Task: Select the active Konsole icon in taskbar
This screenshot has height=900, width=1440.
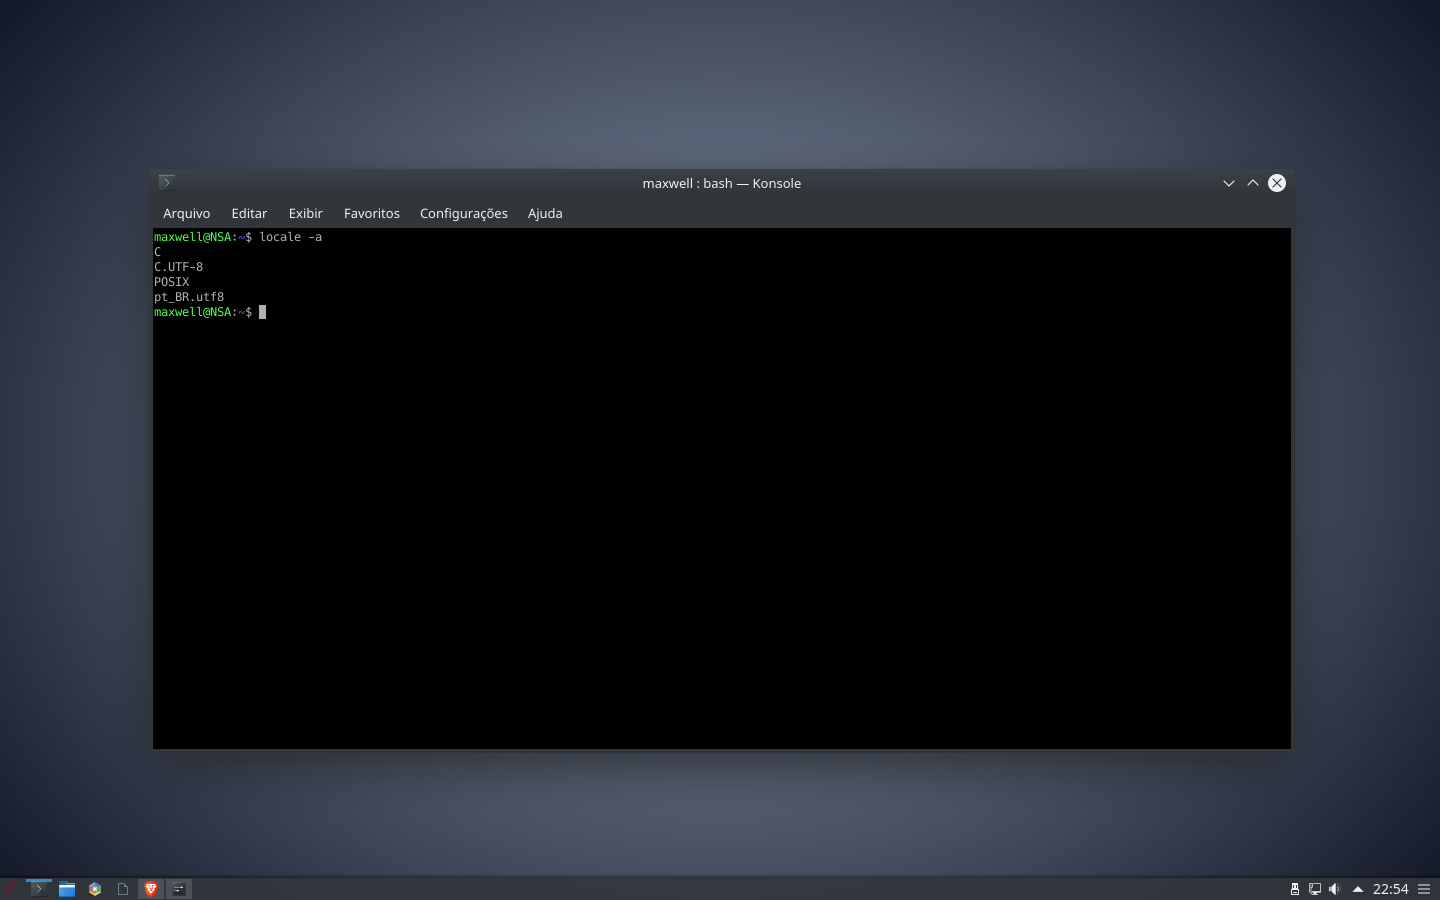Action: [x=38, y=888]
